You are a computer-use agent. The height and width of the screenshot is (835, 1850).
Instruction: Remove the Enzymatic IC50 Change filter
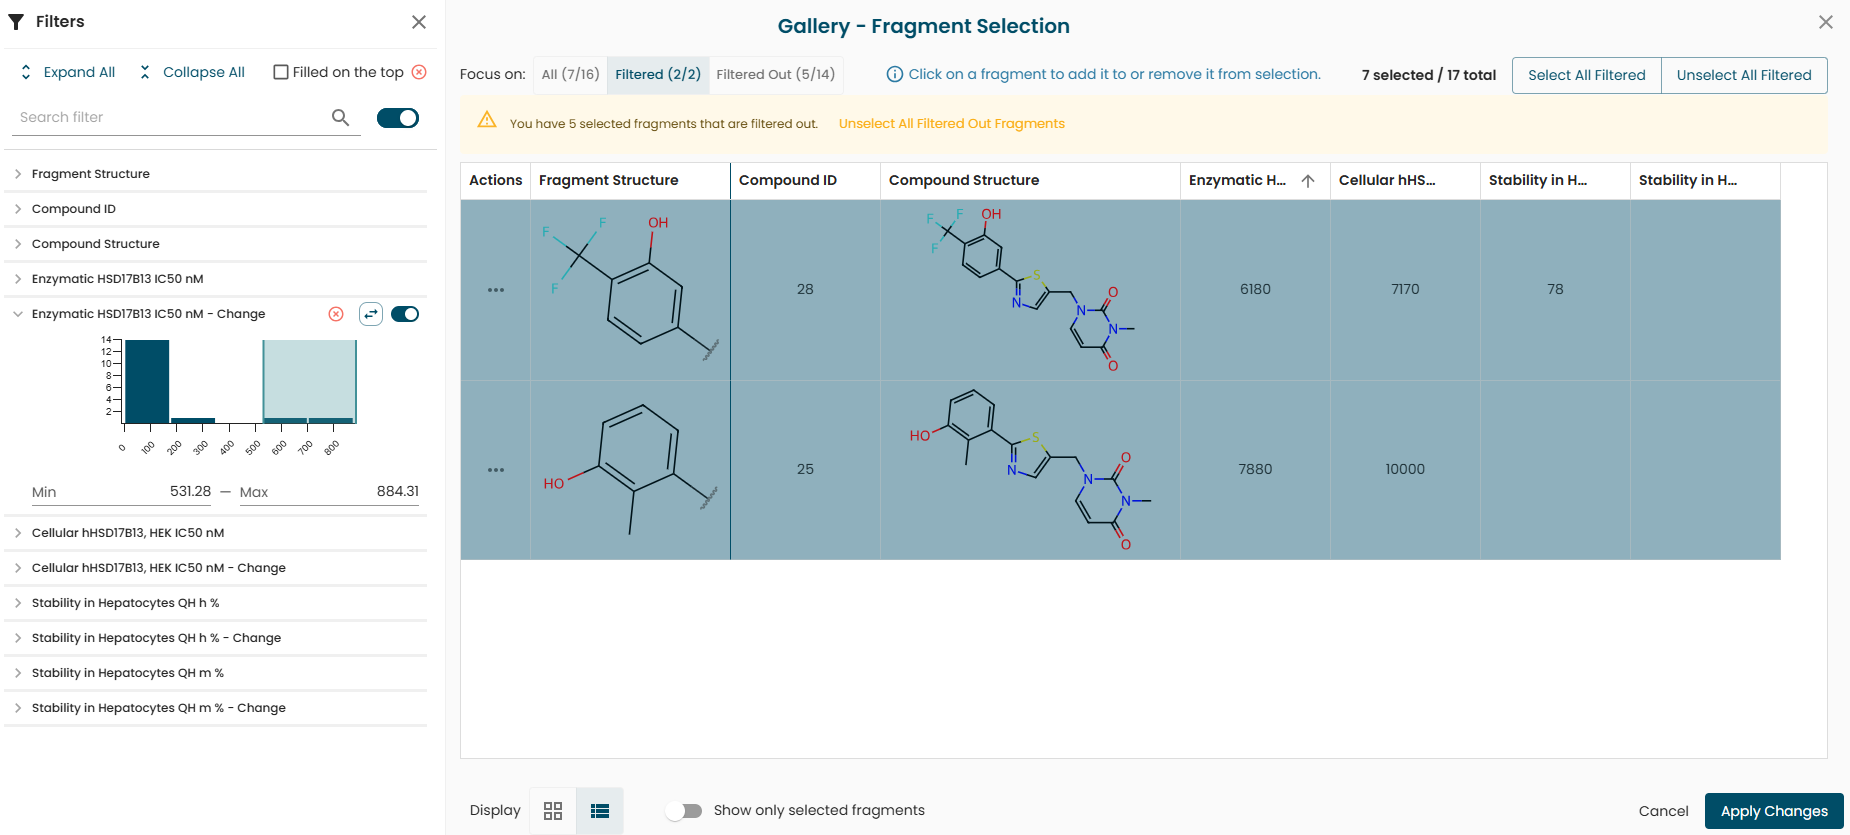336,314
